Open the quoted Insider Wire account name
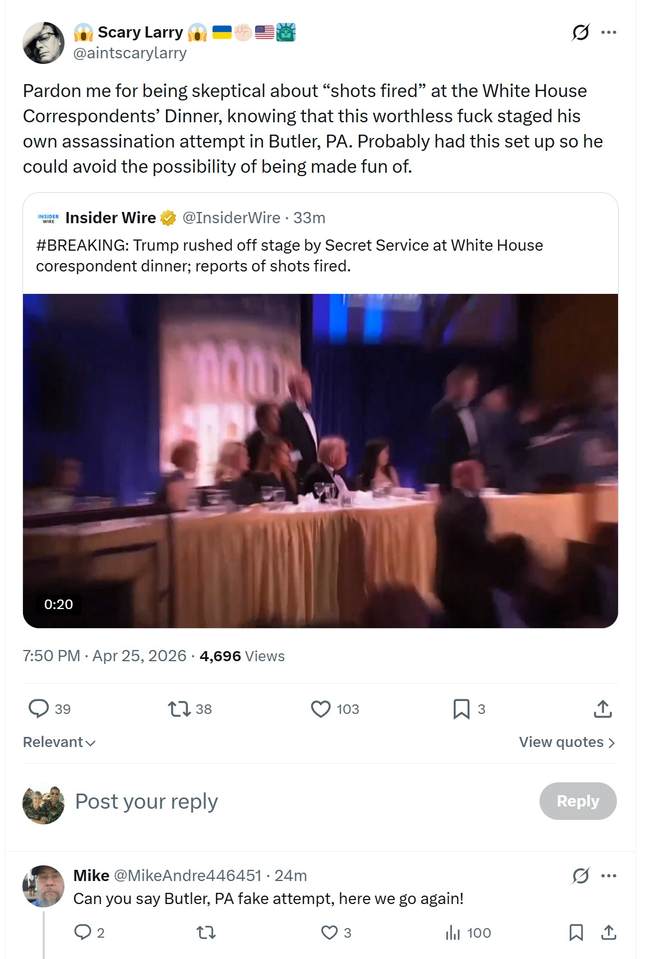The image size is (650, 959). (110, 218)
